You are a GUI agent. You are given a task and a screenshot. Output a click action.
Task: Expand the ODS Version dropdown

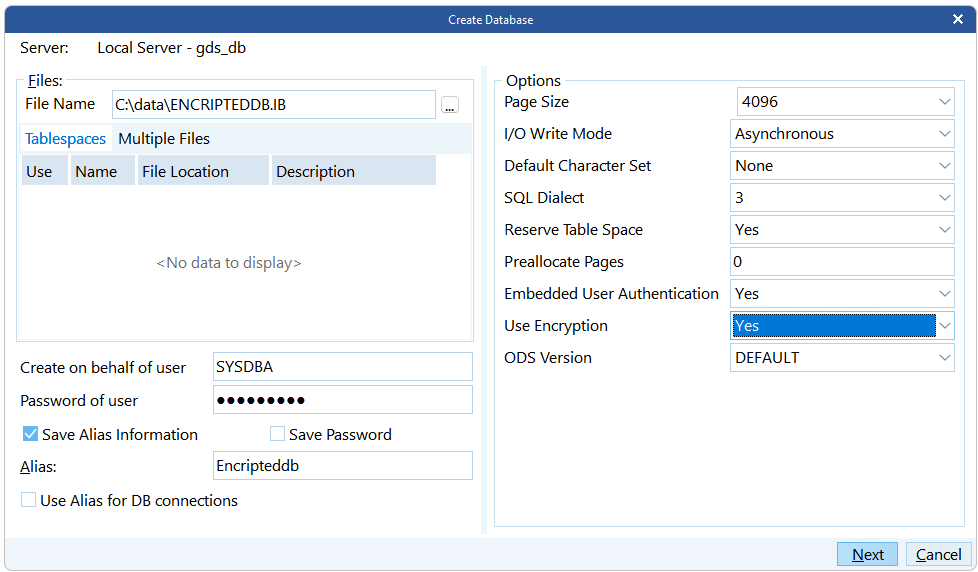click(x=944, y=358)
